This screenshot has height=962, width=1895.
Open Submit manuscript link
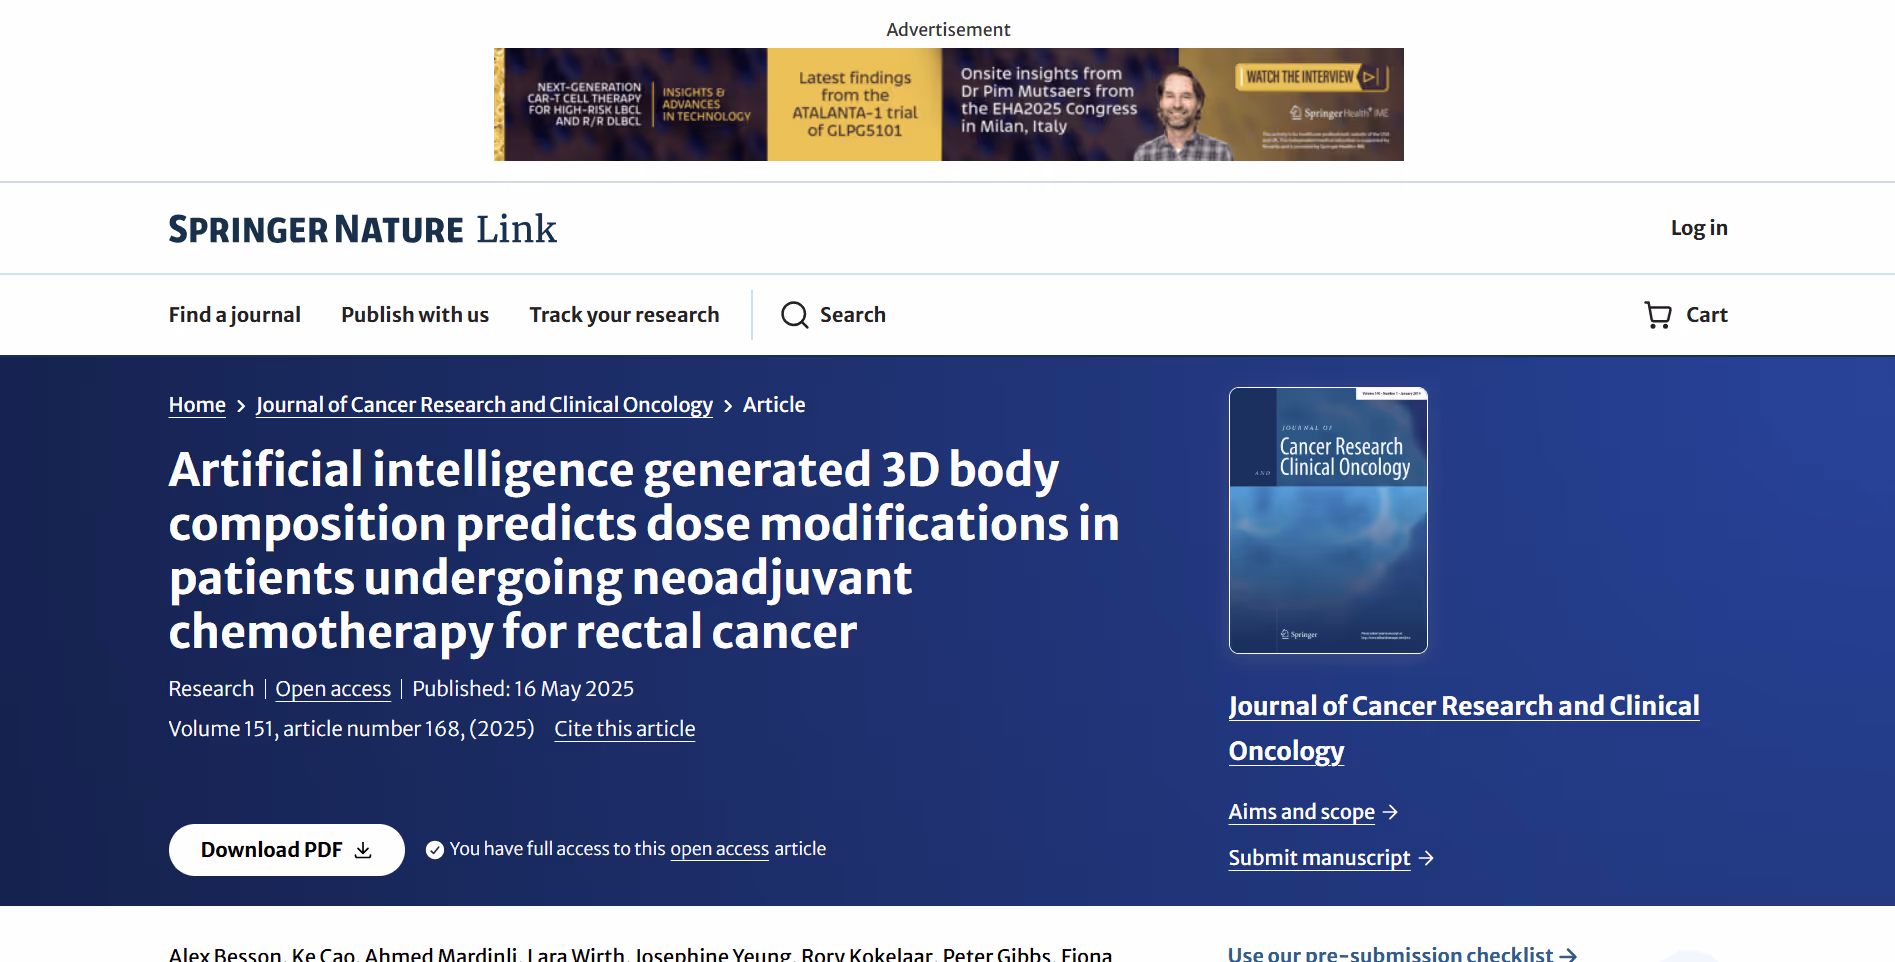[x=1319, y=858]
